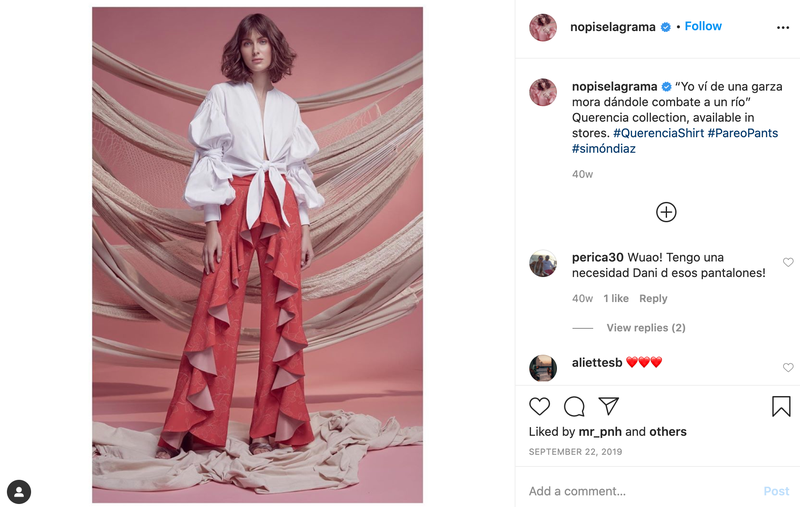This screenshot has height=507, width=800.
Task: Reply to perica30's comment
Action: pyautogui.click(x=653, y=298)
